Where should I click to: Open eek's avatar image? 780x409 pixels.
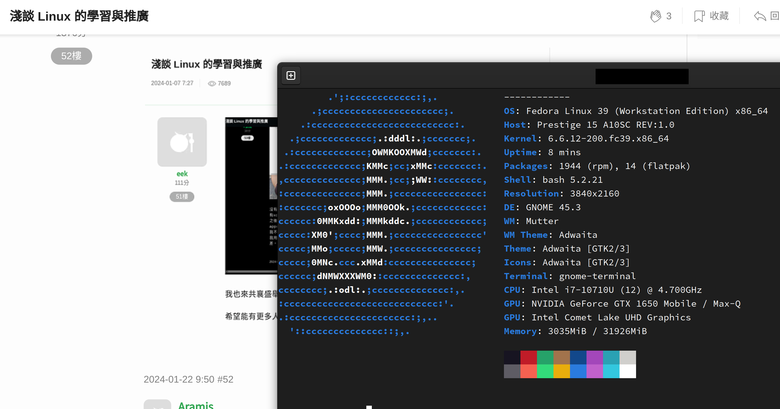point(182,142)
